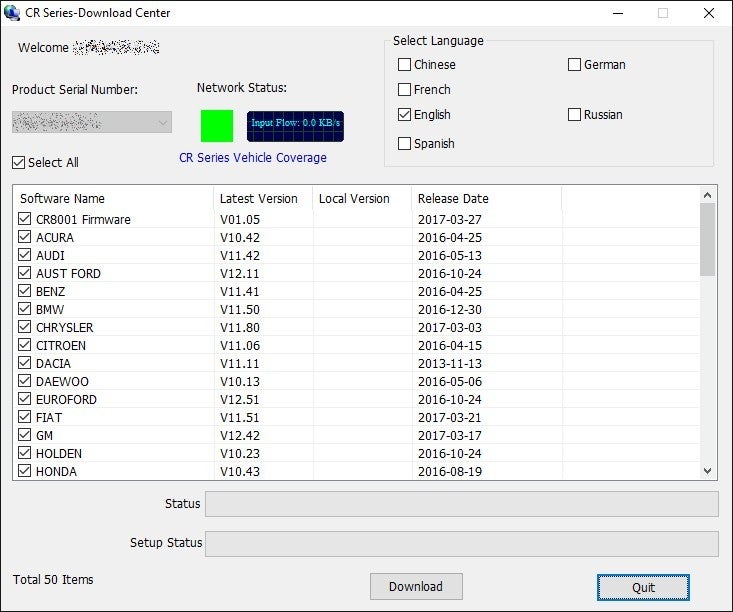The height and width of the screenshot is (612, 733).
Task: Click the Local Version column header
Action: [362, 198]
